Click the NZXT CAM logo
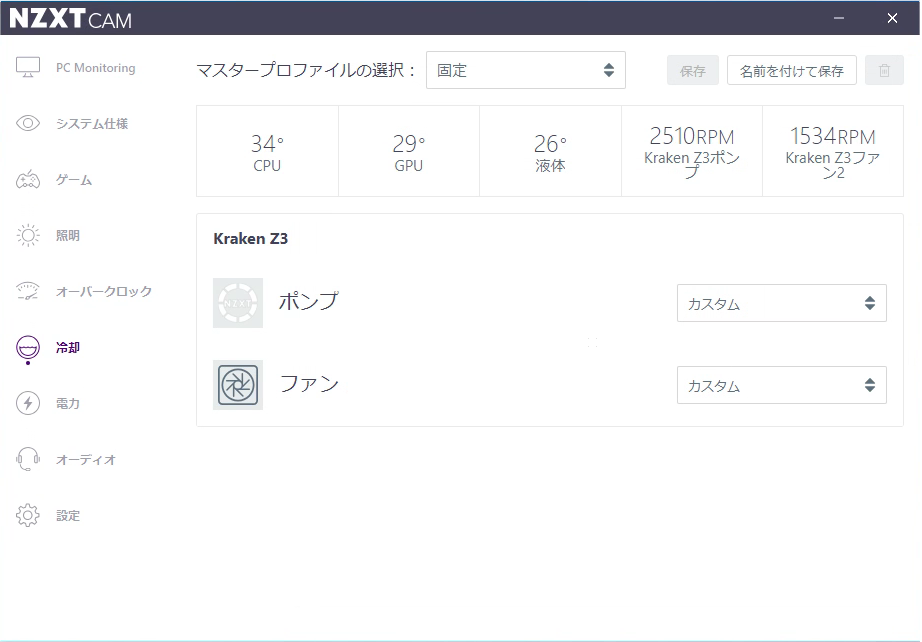 tap(71, 18)
